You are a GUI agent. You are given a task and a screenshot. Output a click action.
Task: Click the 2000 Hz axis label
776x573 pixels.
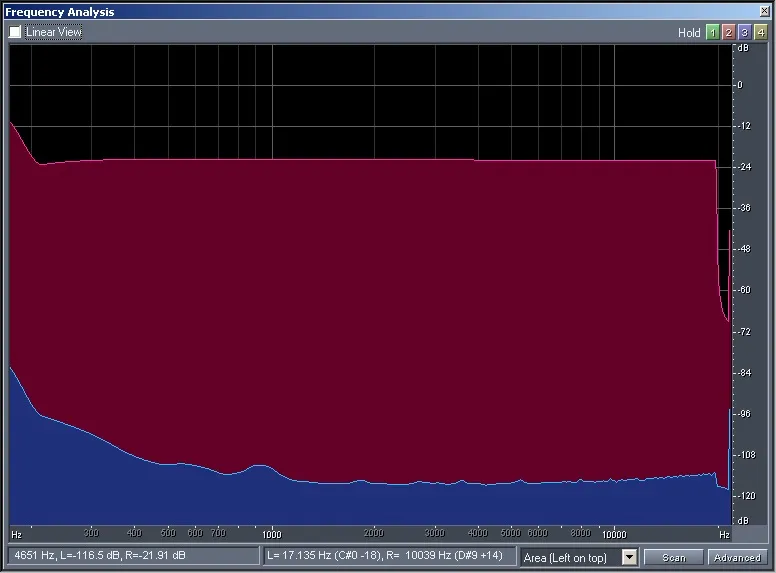pyautogui.click(x=374, y=533)
